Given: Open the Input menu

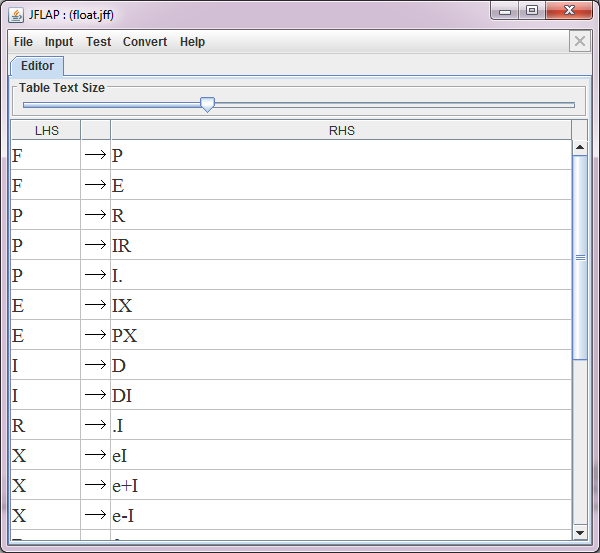Looking at the screenshot, I should (x=59, y=42).
